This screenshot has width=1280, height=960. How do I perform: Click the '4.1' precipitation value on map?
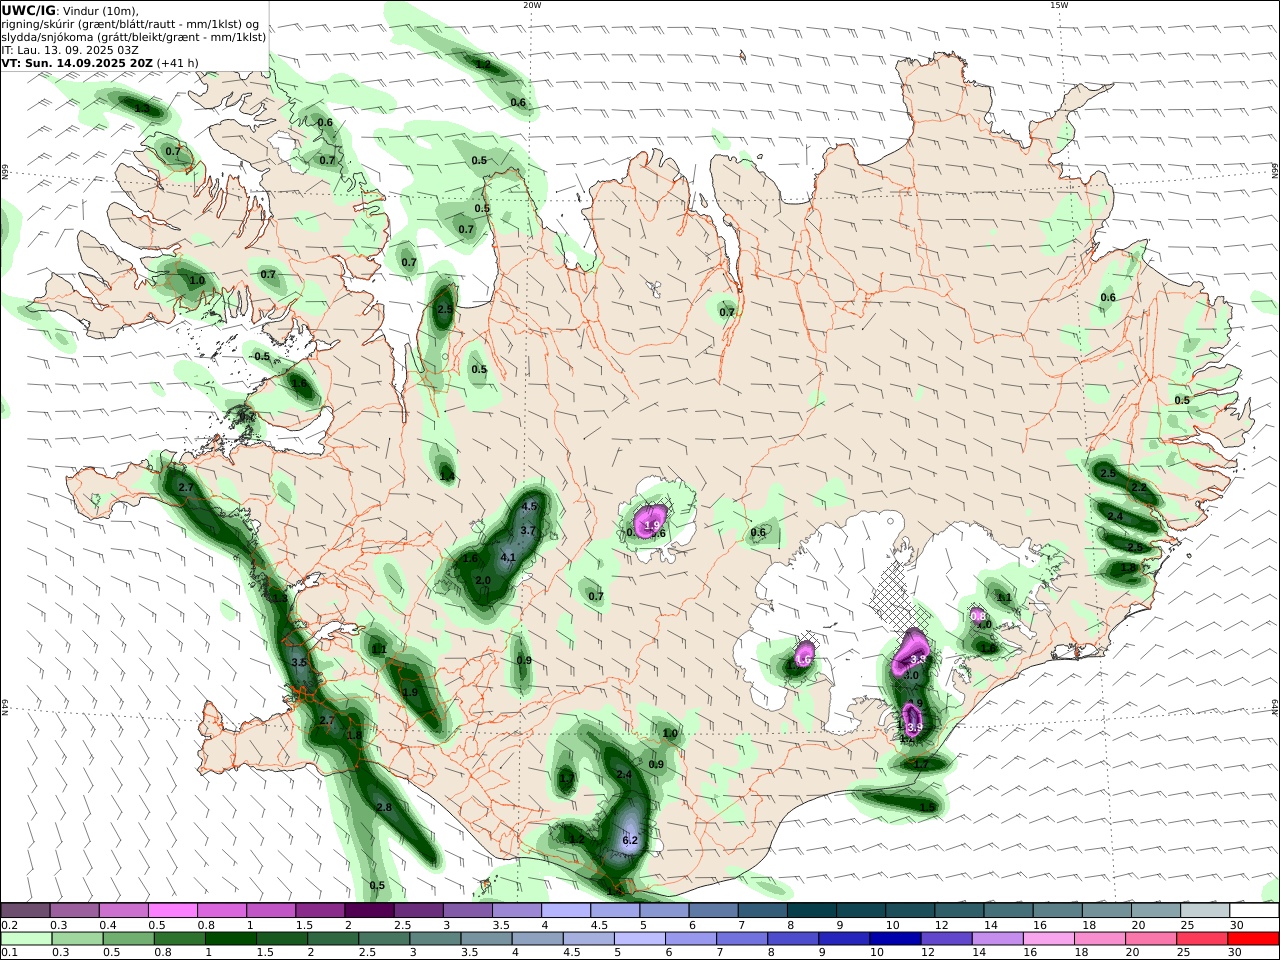[x=508, y=558]
